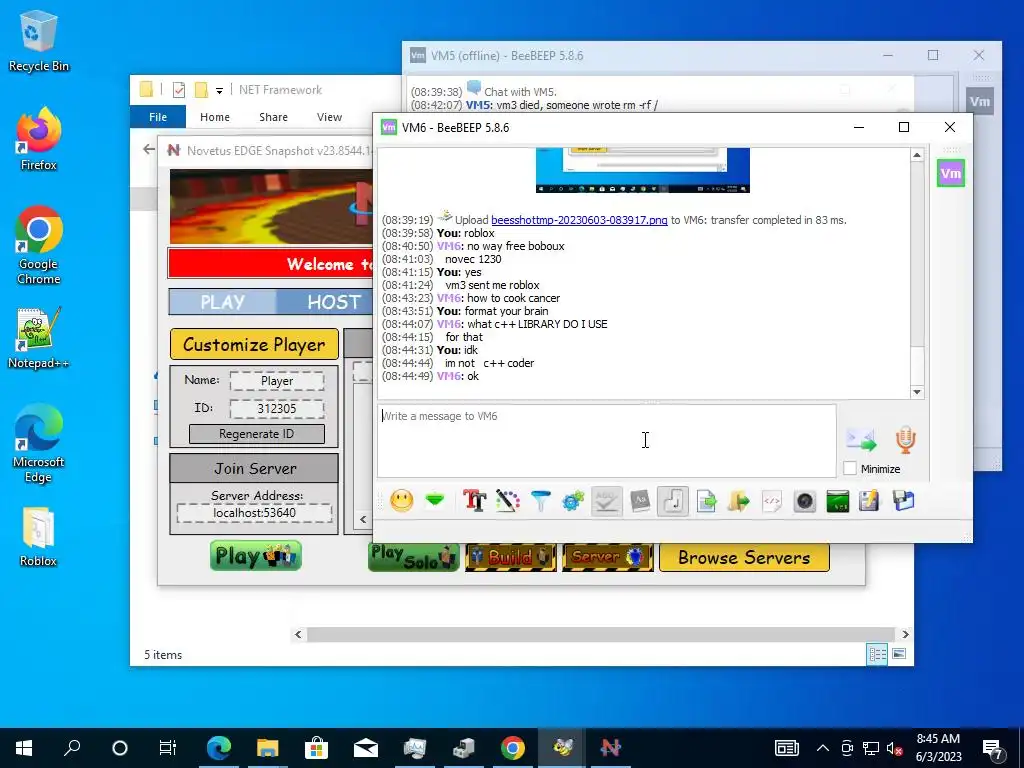This screenshot has height=768, width=1024.
Task: Click the Aa dictionary word completer icon
Action: click(640, 501)
